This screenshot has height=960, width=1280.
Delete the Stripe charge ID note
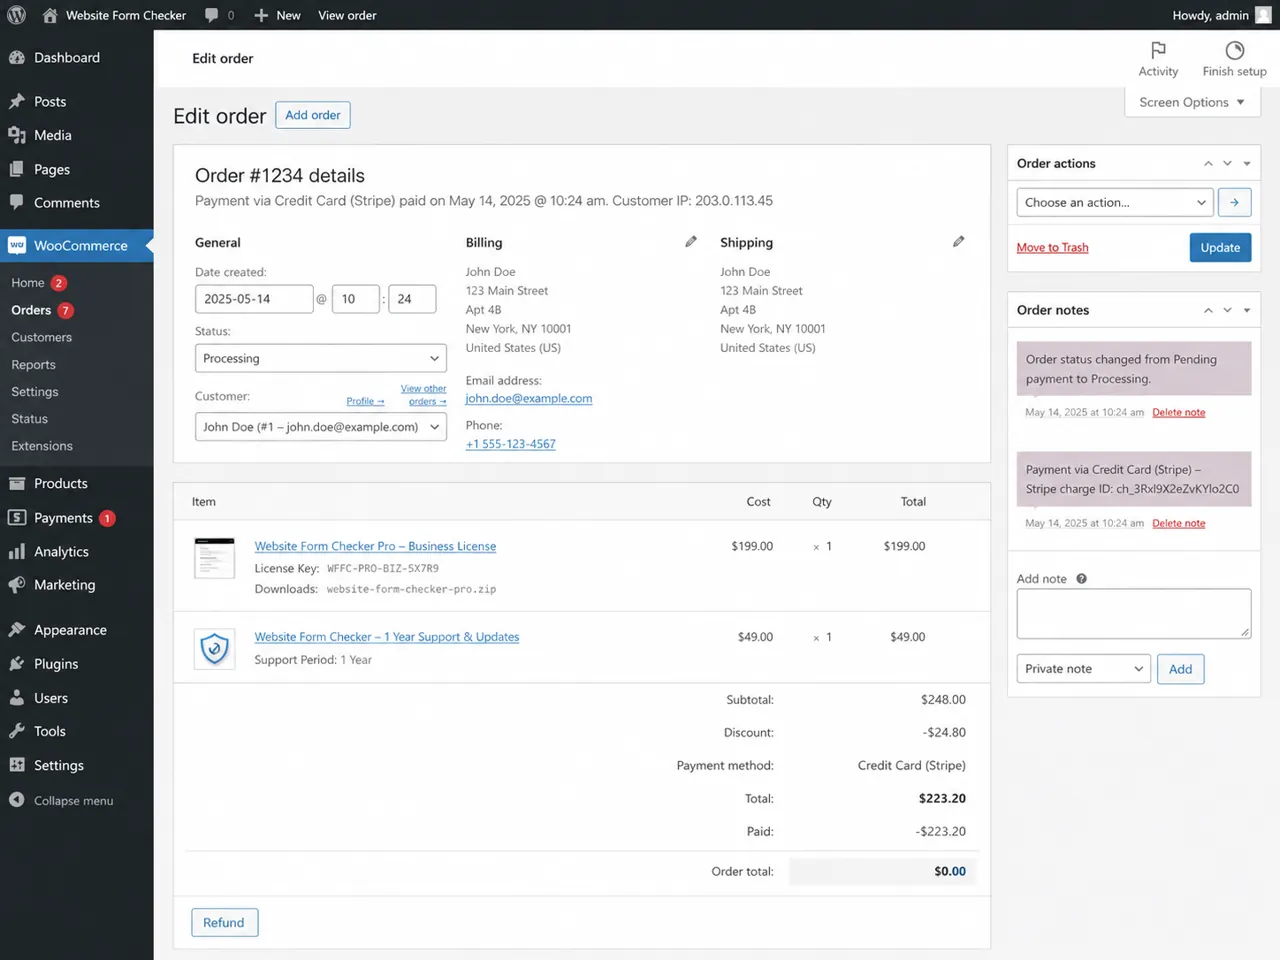click(x=1178, y=523)
